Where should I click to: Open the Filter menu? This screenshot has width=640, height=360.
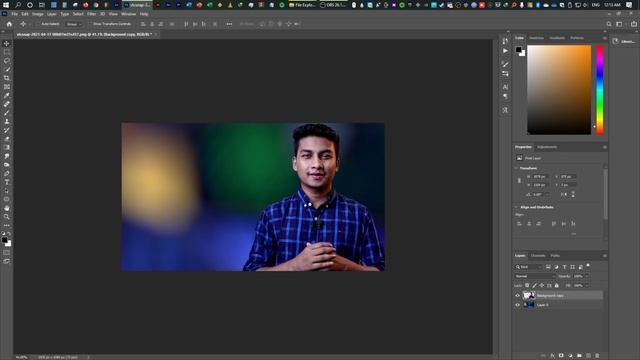pyautogui.click(x=91, y=14)
